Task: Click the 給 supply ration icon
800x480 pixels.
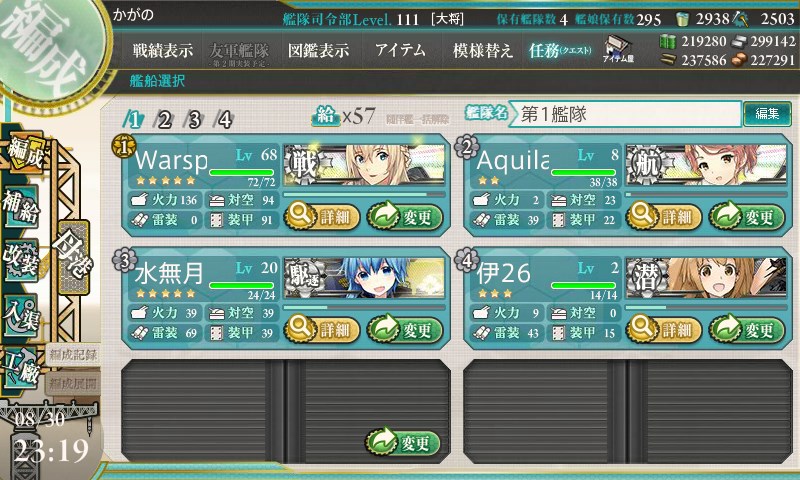Action: [326, 116]
